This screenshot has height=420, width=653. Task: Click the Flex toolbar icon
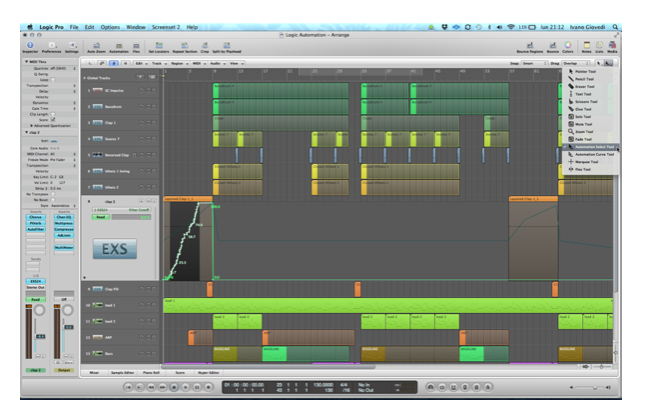pyautogui.click(x=136, y=47)
